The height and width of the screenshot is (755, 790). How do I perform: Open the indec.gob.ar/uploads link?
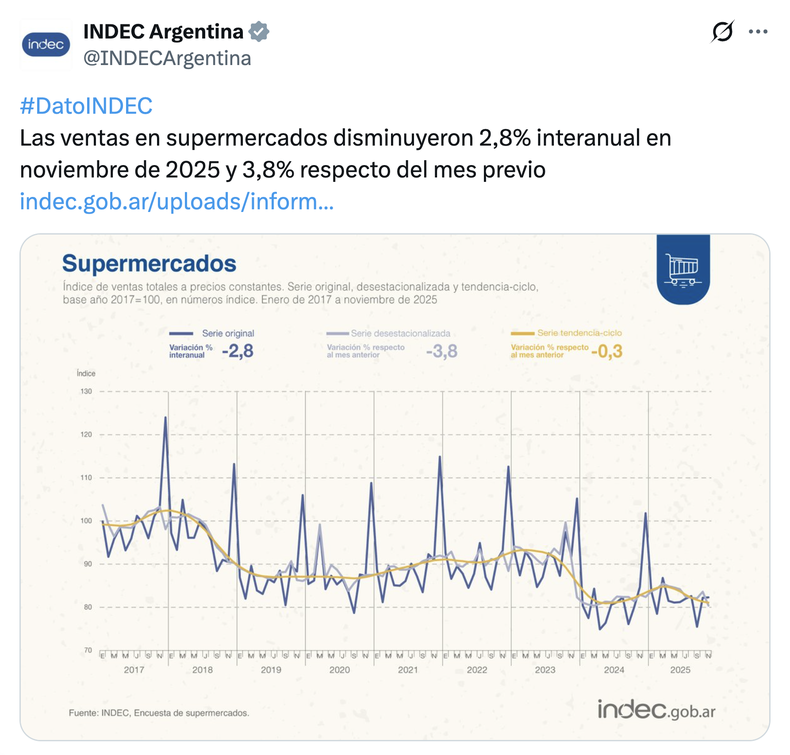pyautogui.click(x=176, y=202)
